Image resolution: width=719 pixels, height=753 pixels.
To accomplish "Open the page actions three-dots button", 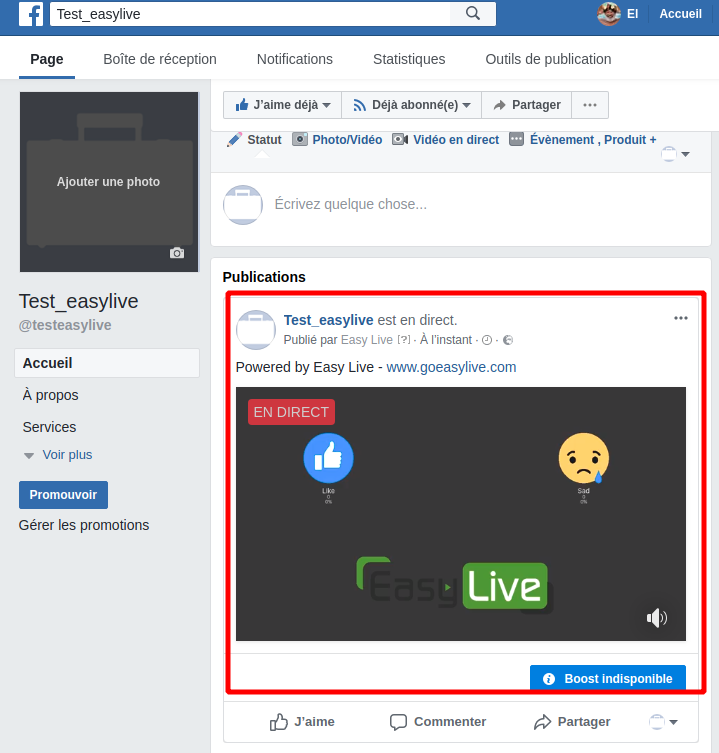I will pos(590,105).
